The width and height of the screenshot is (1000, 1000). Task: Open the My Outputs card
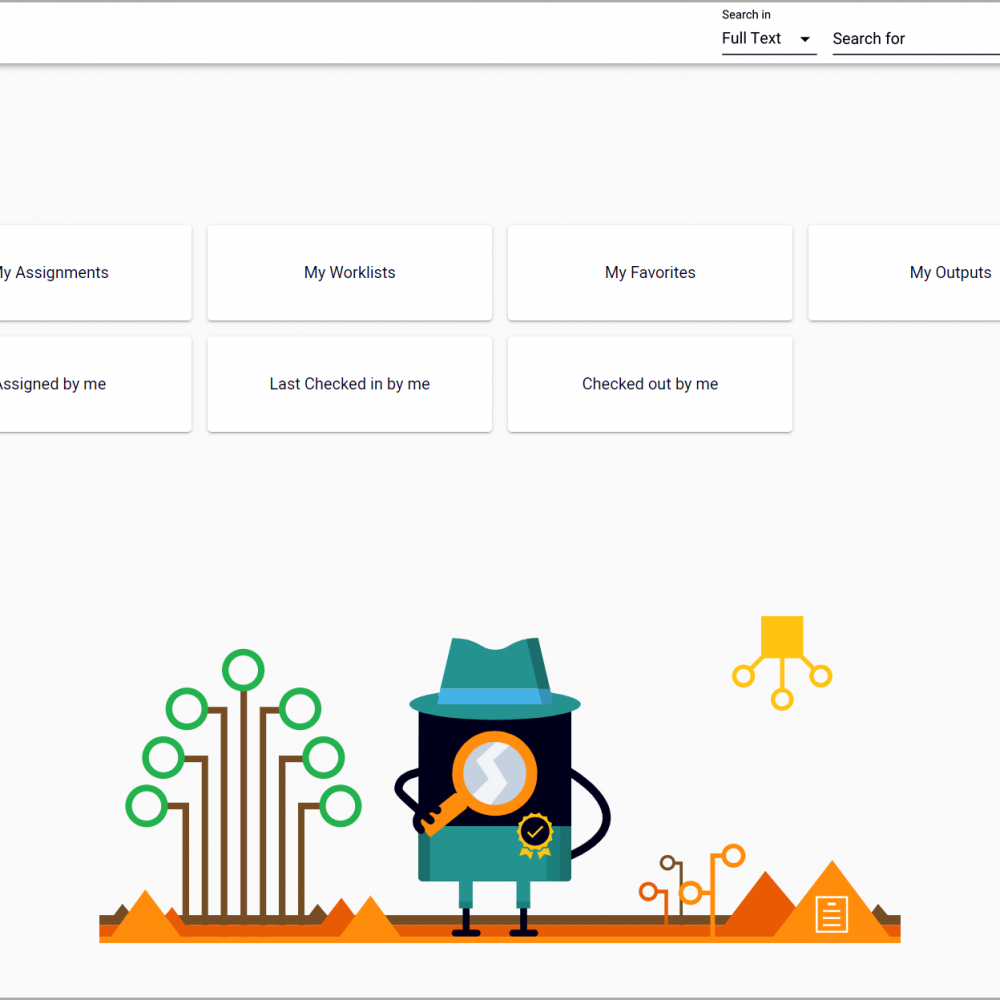[x=904, y=273]
